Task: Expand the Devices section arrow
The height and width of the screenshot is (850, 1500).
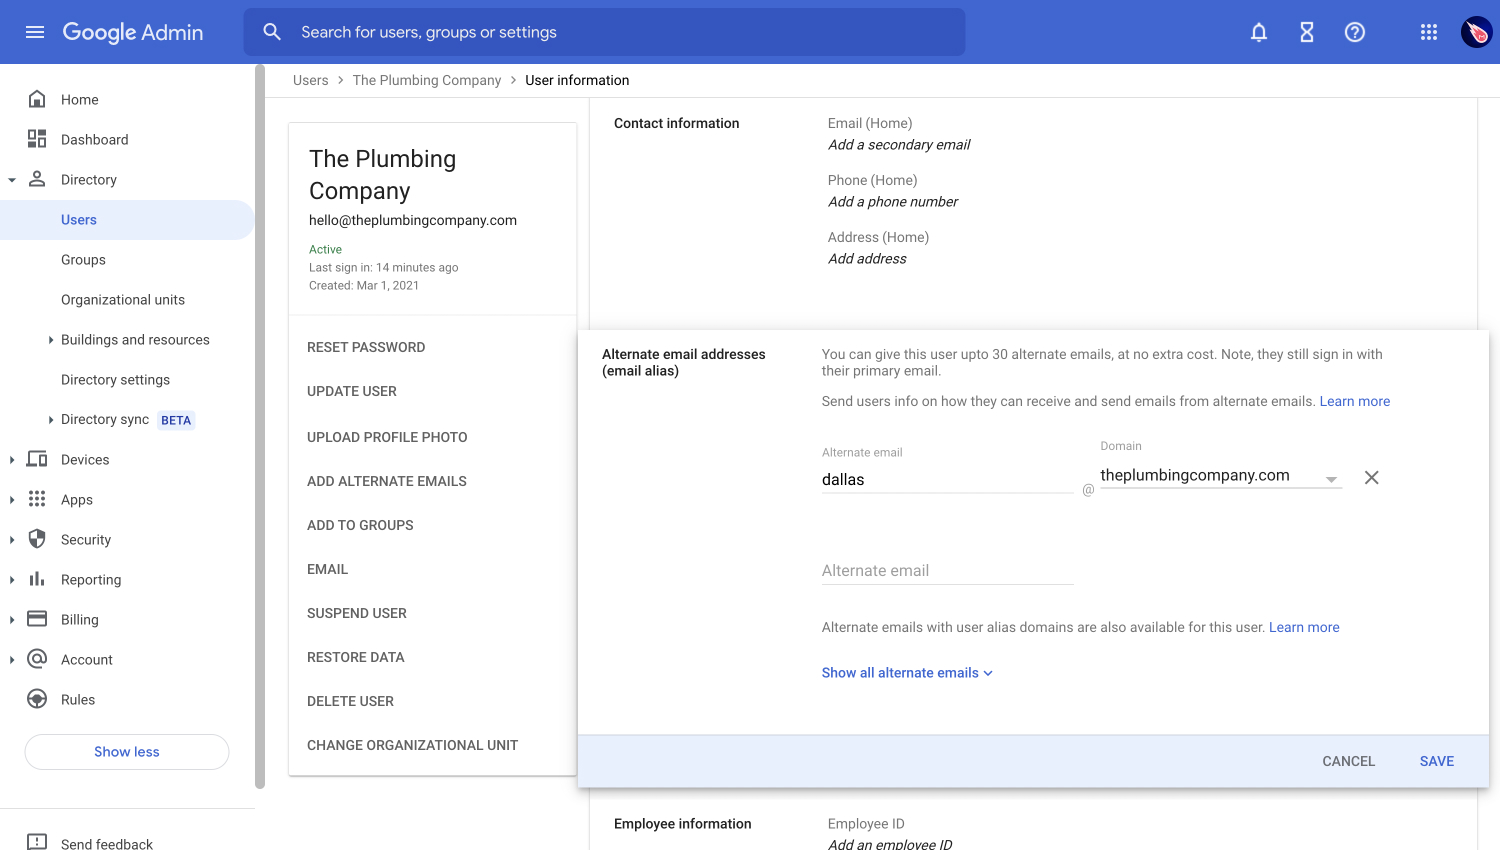Action: (x=12, y=460)
